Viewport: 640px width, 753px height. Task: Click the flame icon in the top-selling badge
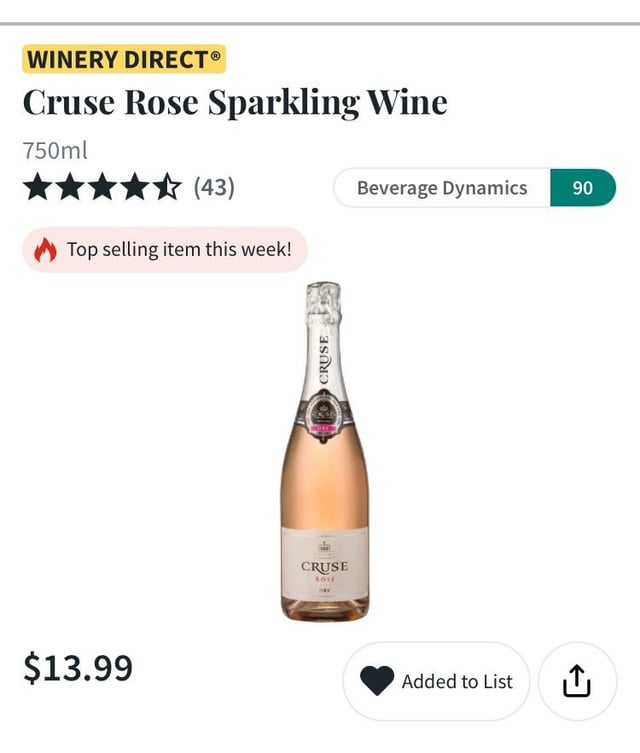tap(46, 250)
